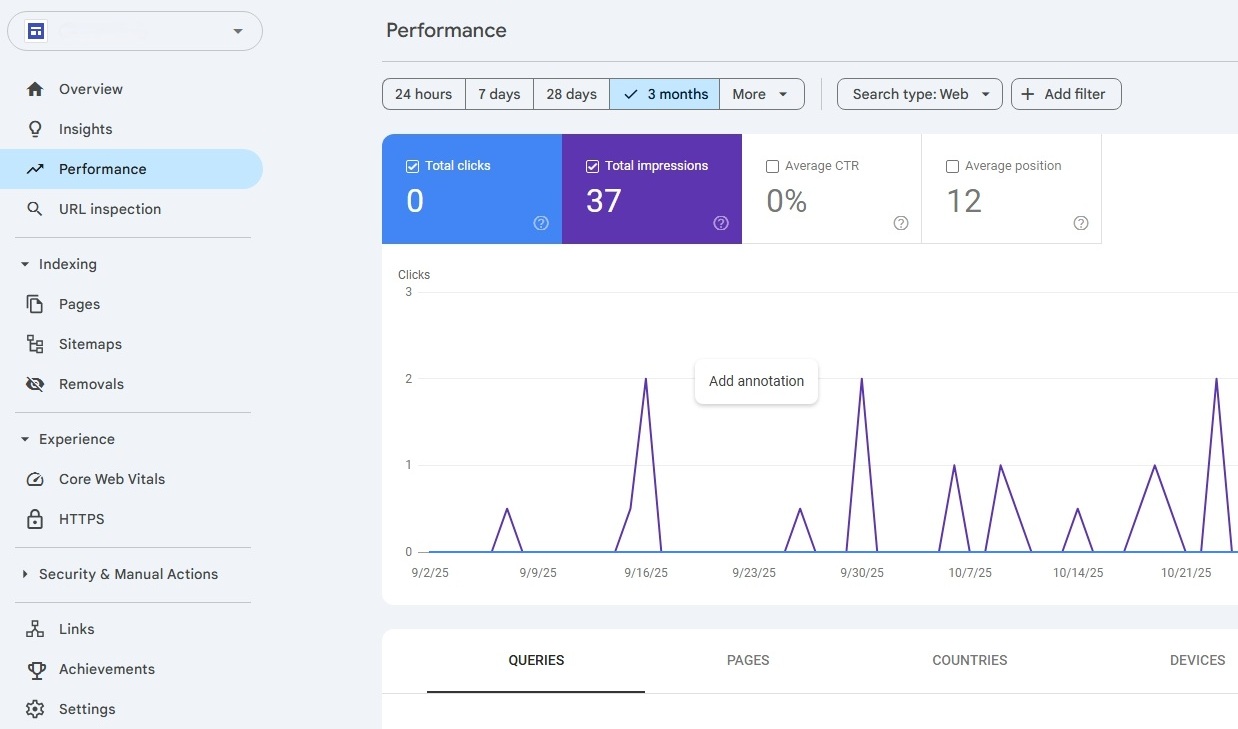
Task: Click the Achievements trophy icon
Action: 35,669
